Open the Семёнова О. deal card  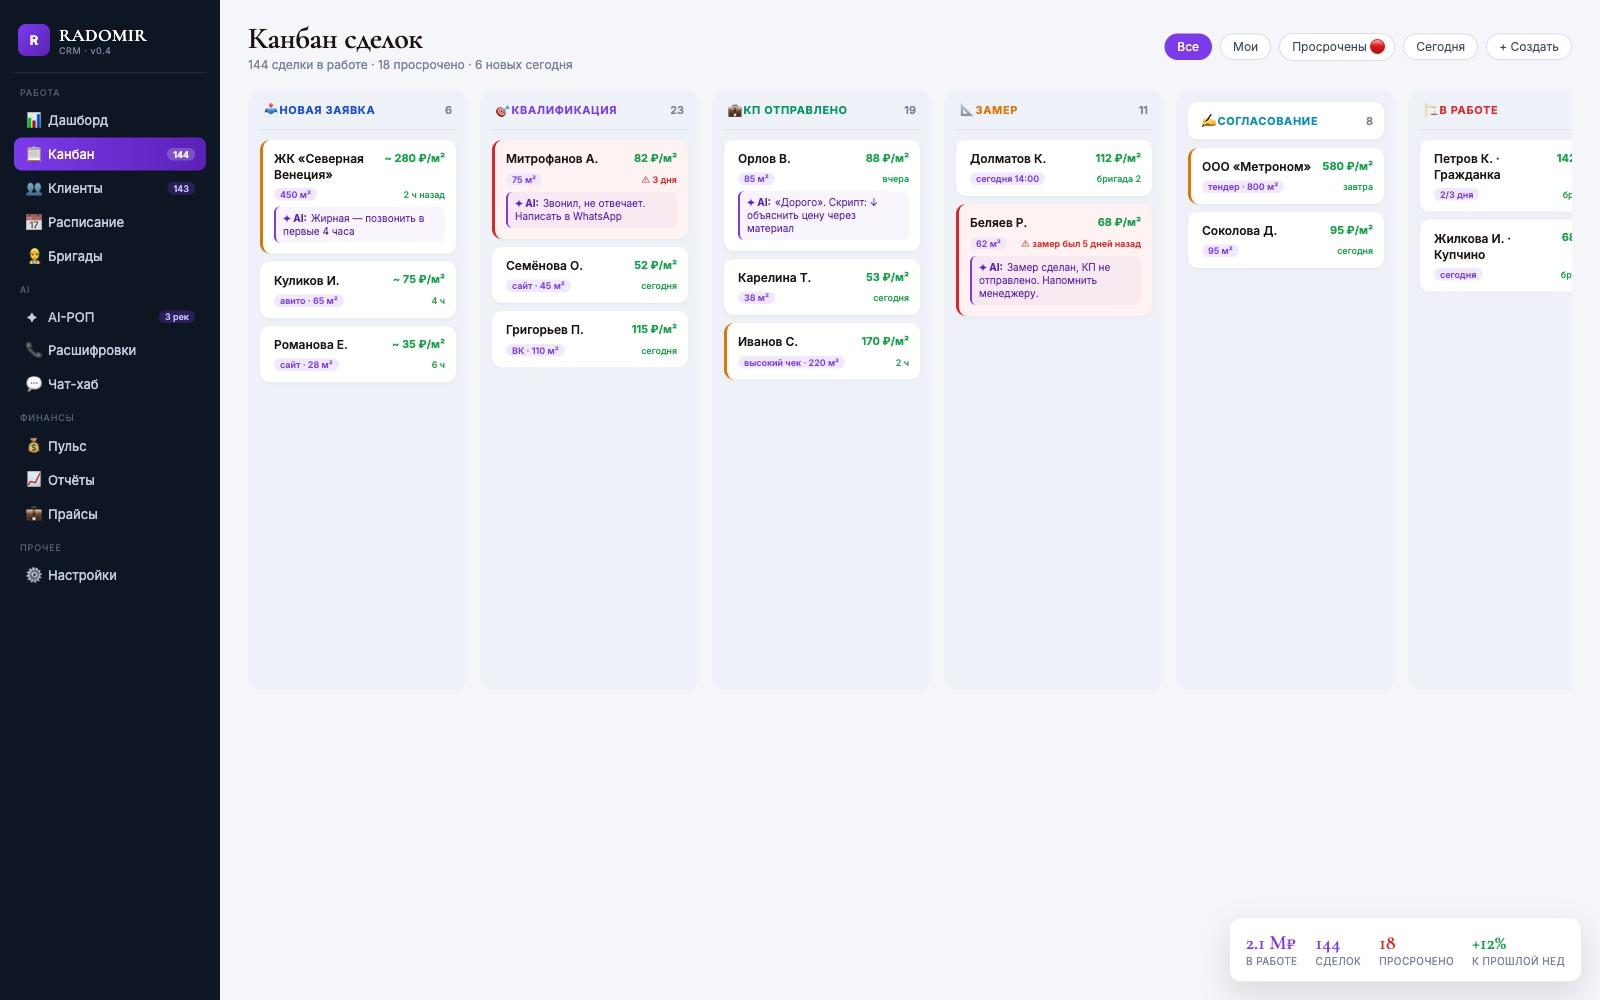590,275
